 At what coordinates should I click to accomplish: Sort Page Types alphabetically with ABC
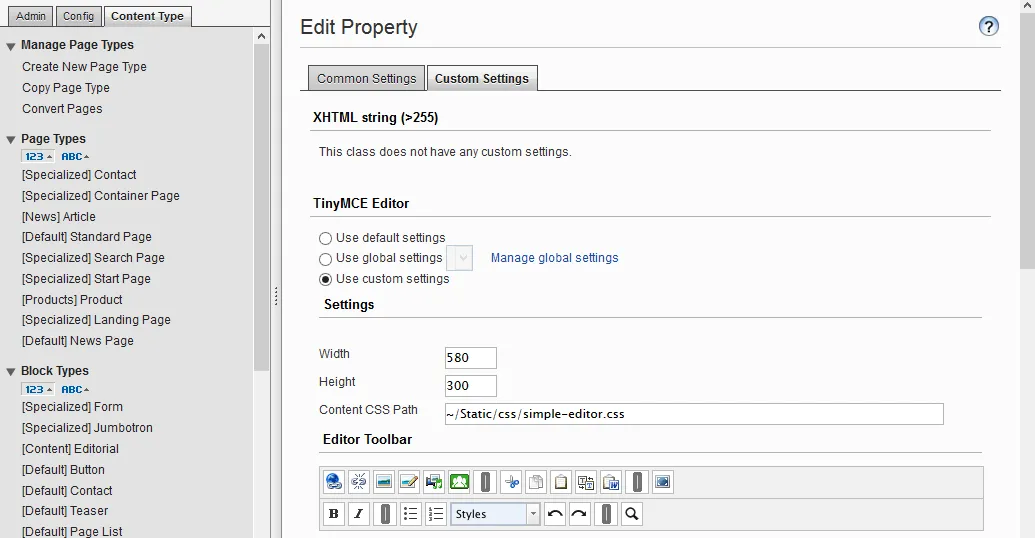click(x=75, y=156)
